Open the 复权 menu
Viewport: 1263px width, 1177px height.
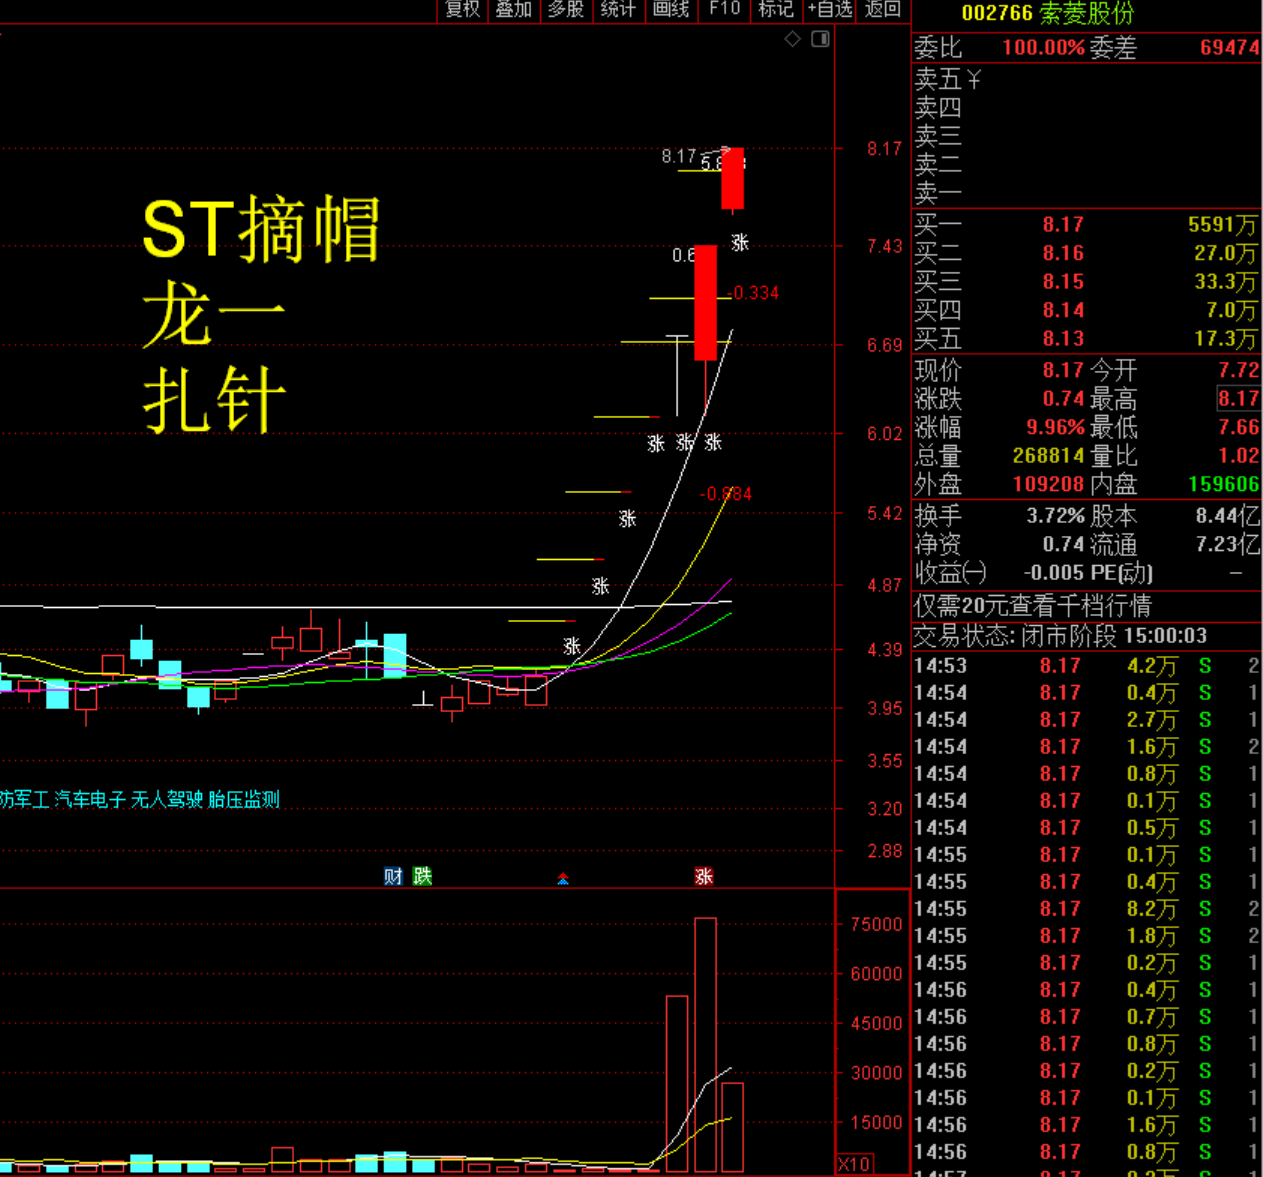coord(462,10)
